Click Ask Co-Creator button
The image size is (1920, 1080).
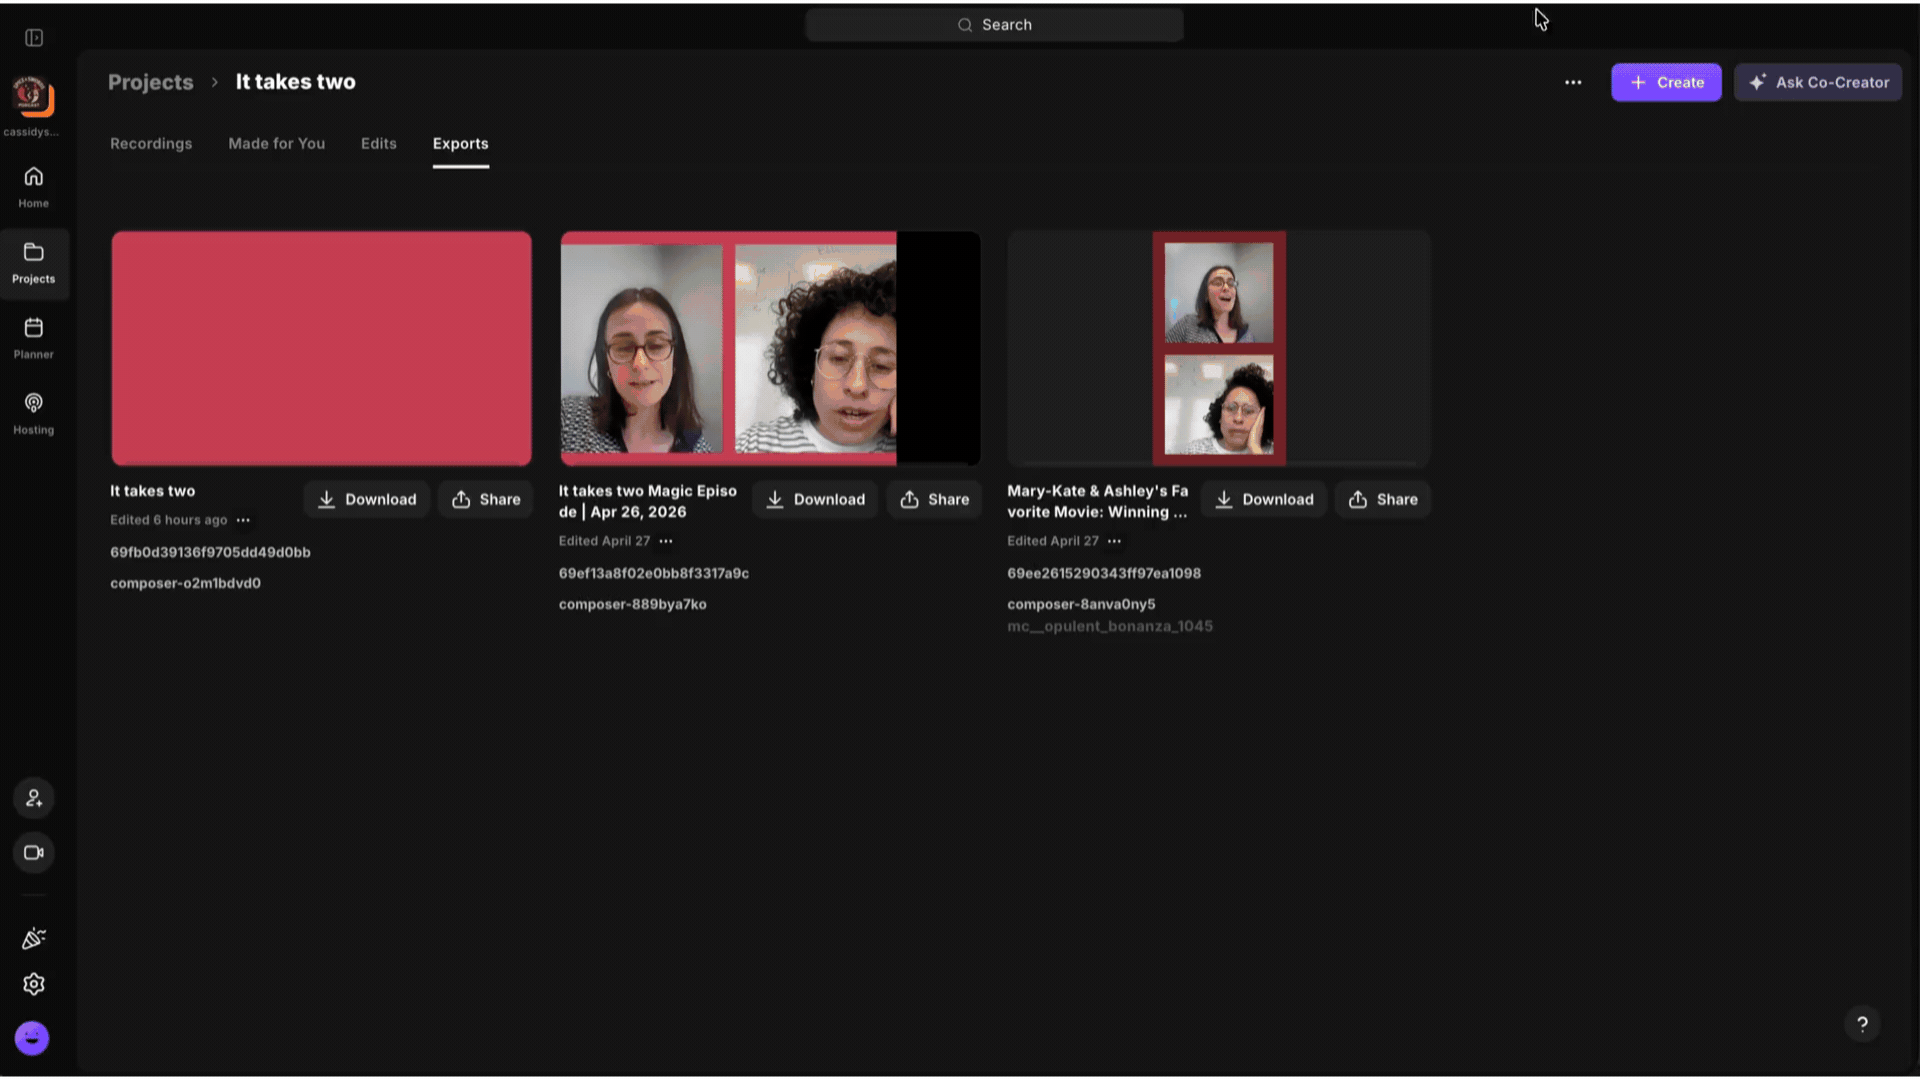tap(1818, 82)
